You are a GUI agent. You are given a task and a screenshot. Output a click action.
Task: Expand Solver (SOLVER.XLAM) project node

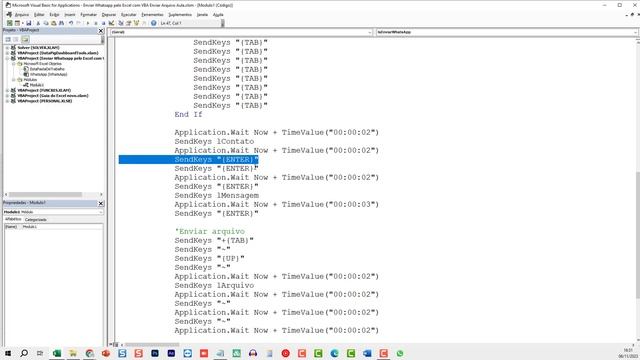click(7, 48)
